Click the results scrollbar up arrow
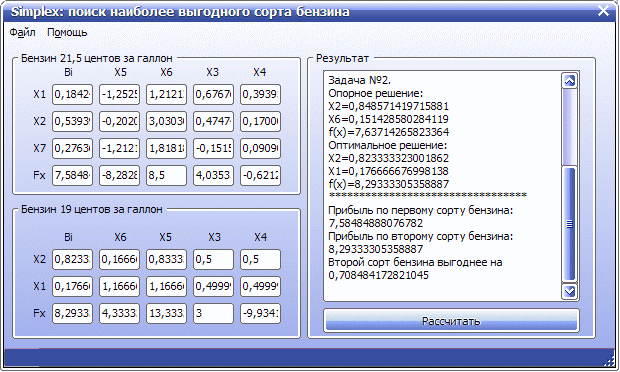 pos(569,81)
